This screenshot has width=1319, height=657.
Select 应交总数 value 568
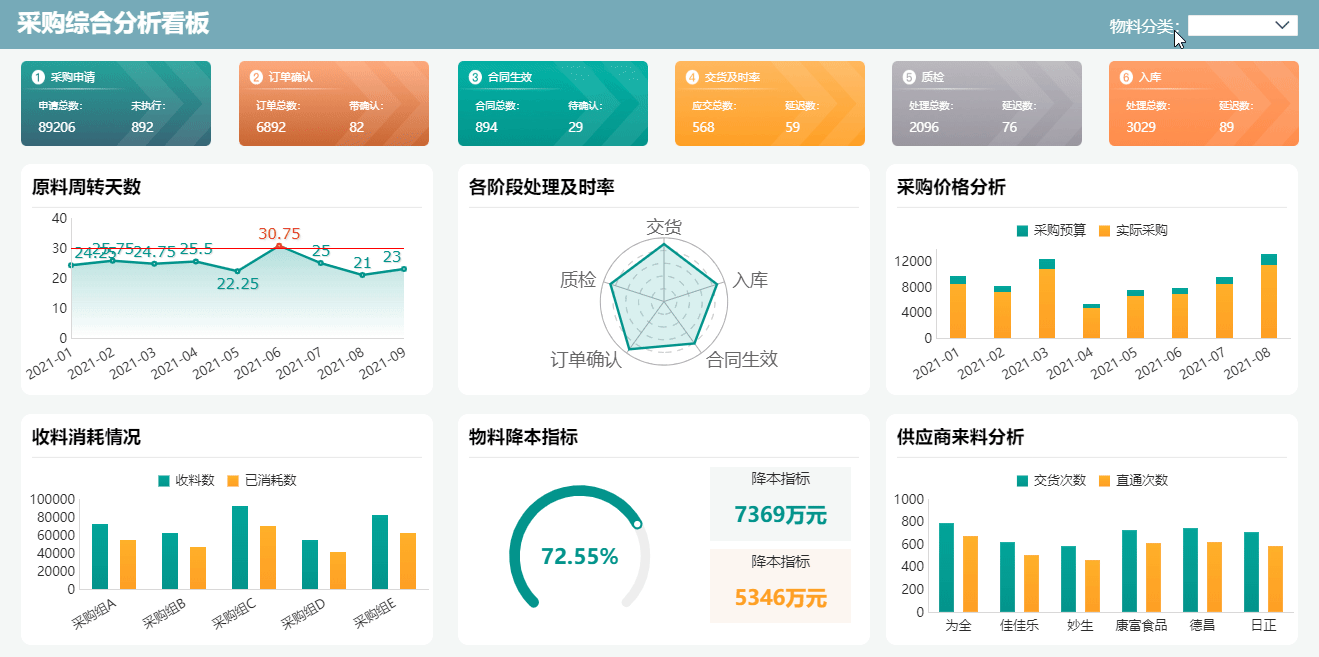[703, 127]
